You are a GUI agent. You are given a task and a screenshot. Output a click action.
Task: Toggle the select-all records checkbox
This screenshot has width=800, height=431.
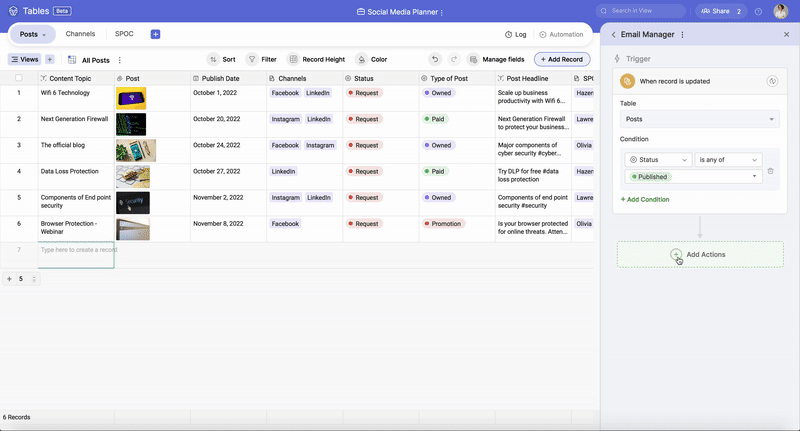pyautogui.click(x=19, y=78)
